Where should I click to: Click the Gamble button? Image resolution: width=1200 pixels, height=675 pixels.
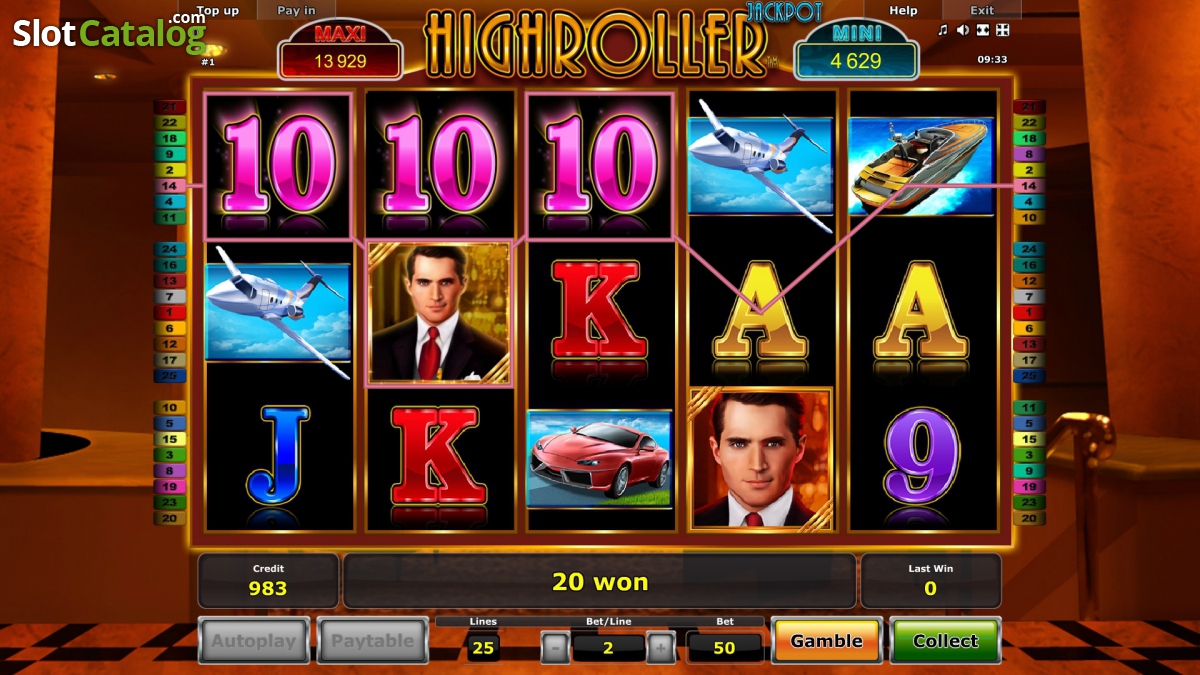tap(826, 641)
